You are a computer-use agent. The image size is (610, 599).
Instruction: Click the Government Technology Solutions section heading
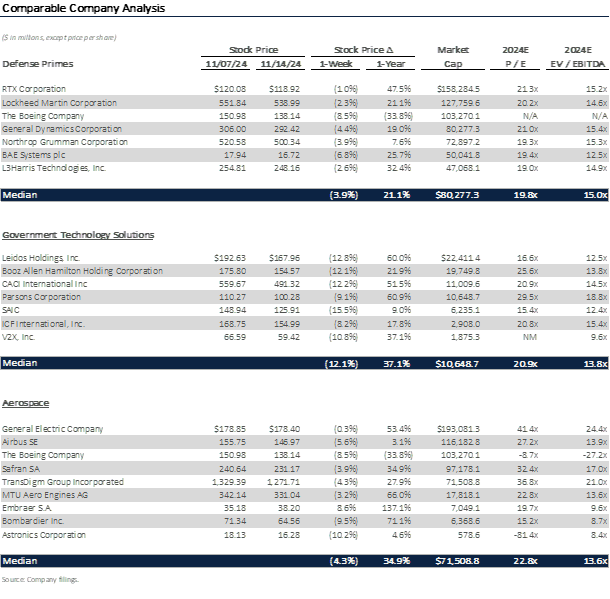78,235
